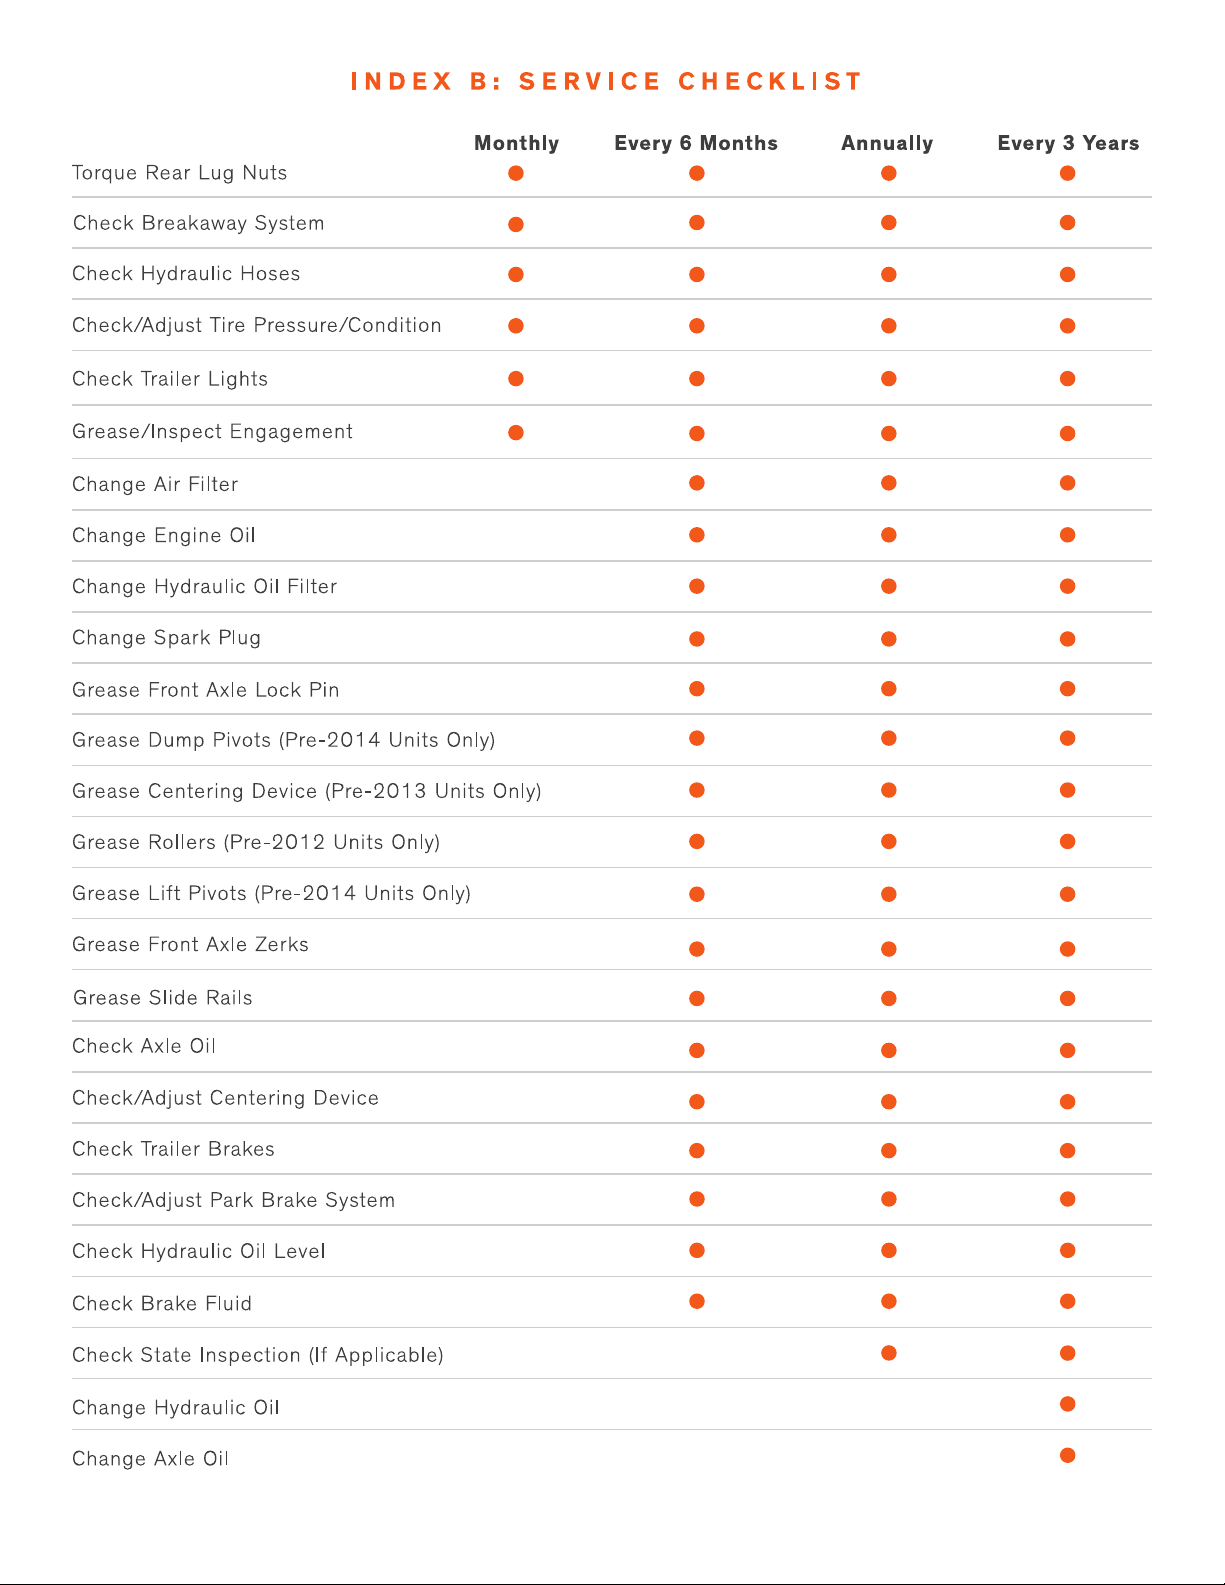The image size is (1225, 1585).
Task: Click the Every 6 Months dot for Check Axle Oil
Action: point(697,1050)
